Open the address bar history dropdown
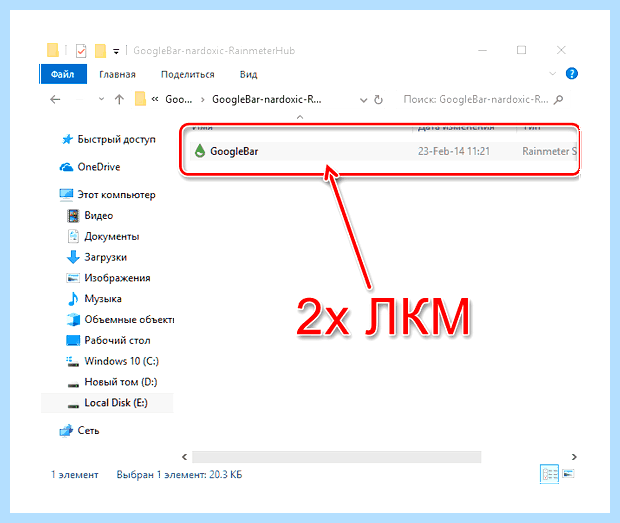The width and height of the screenshot is (620, 523). coord(363,100)
